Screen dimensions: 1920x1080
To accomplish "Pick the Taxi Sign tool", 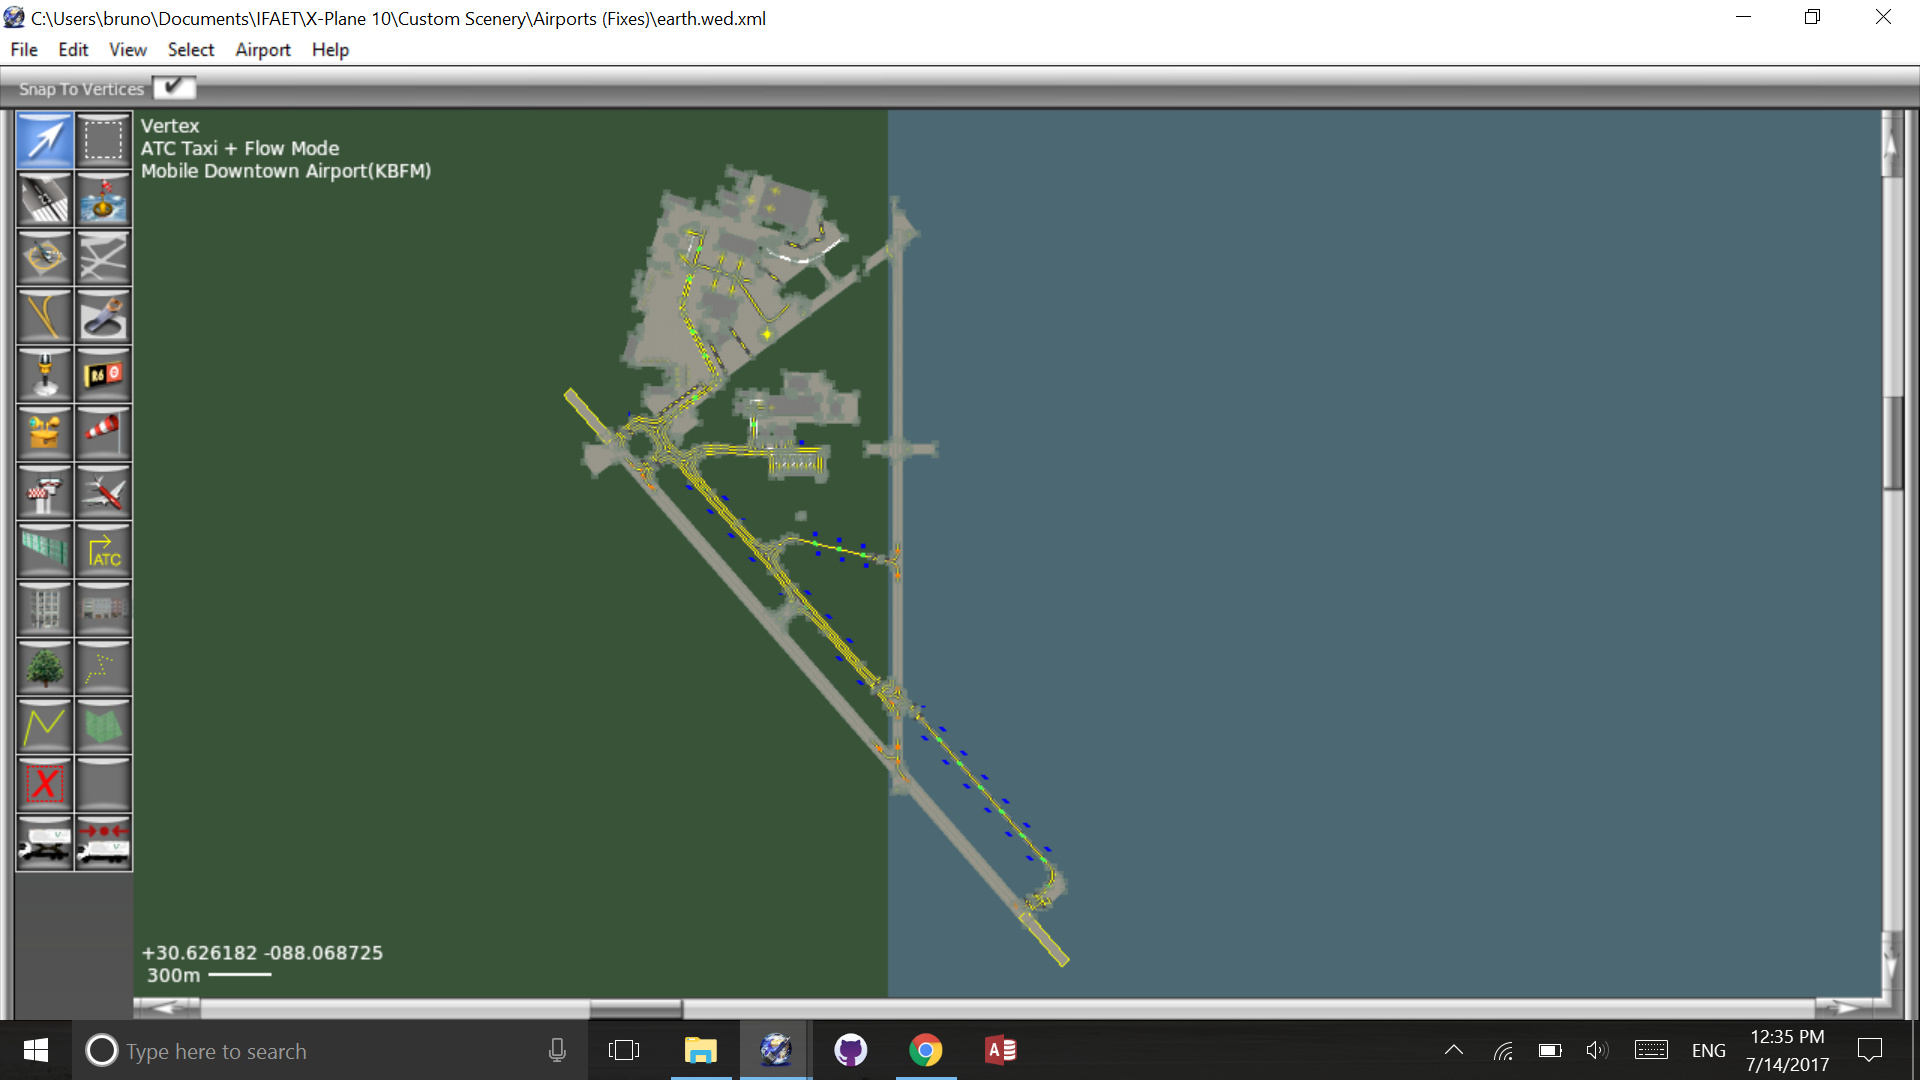I will (103, 375).
